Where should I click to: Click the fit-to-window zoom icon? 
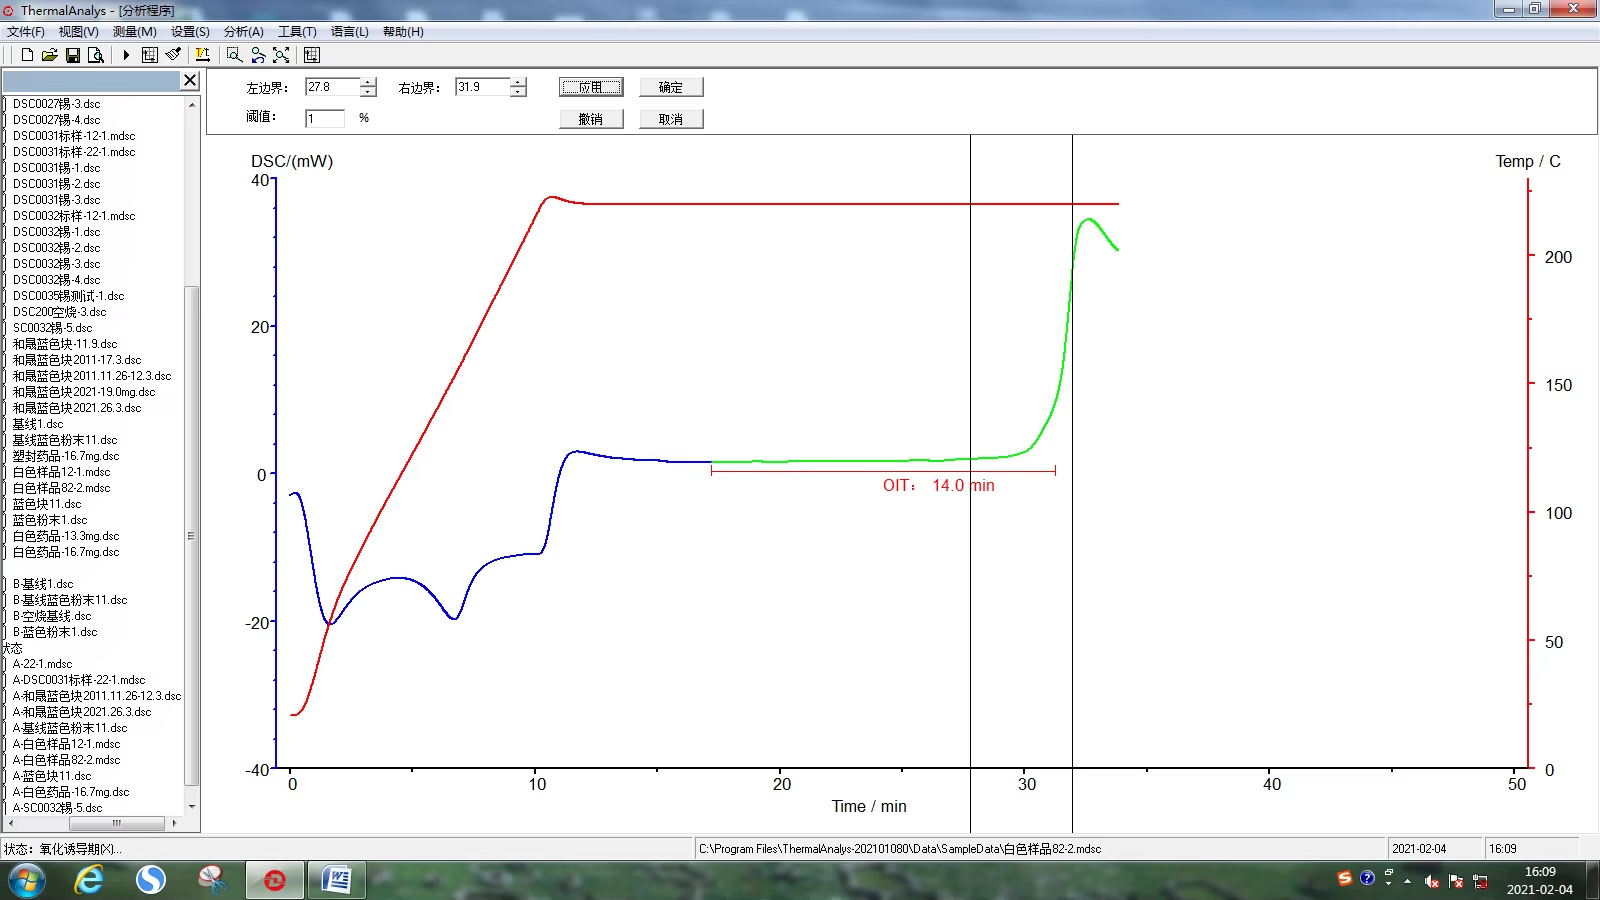point(281,55)
